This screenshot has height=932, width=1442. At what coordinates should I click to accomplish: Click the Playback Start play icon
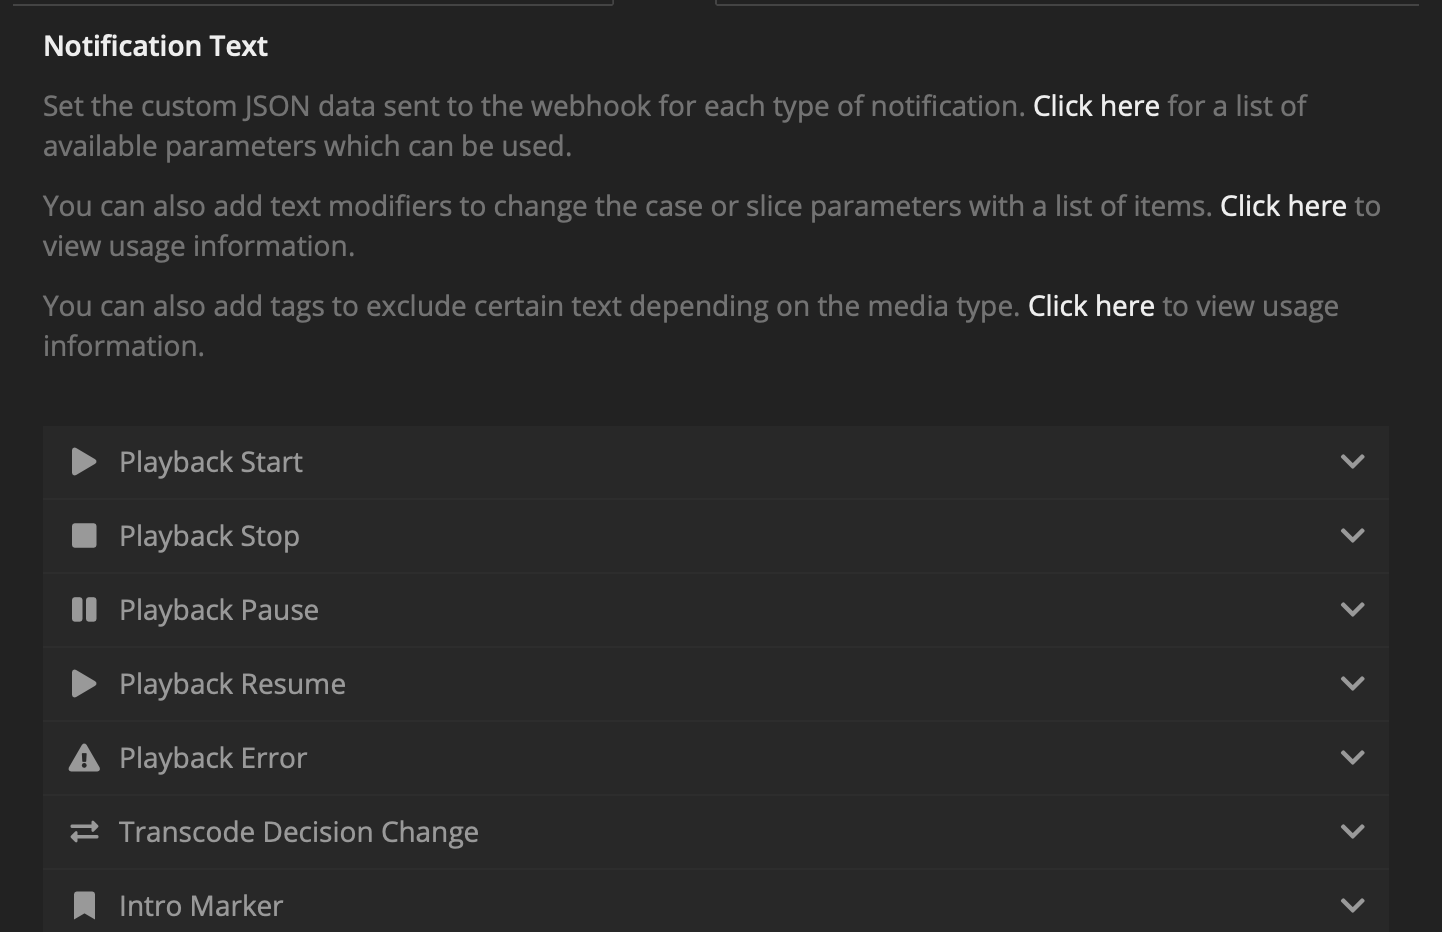pyautogui.click(x=85, y=462)
